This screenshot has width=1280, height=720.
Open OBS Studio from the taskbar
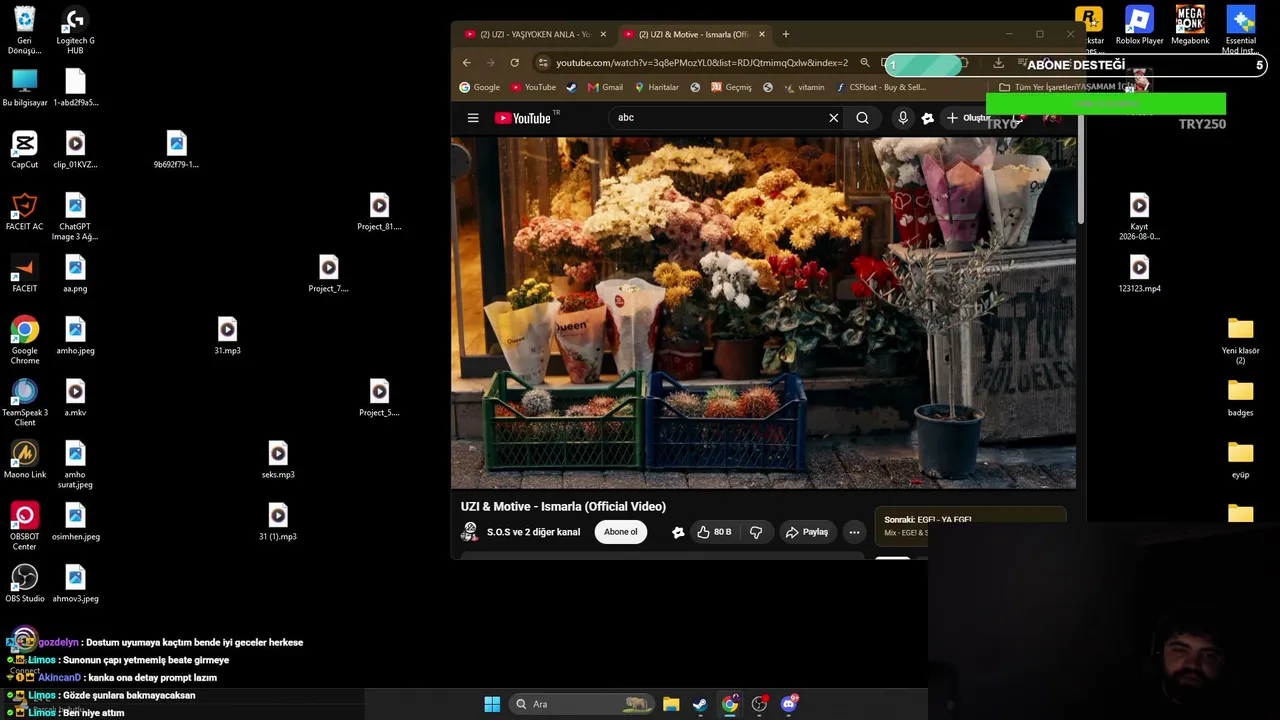(760, 704)
